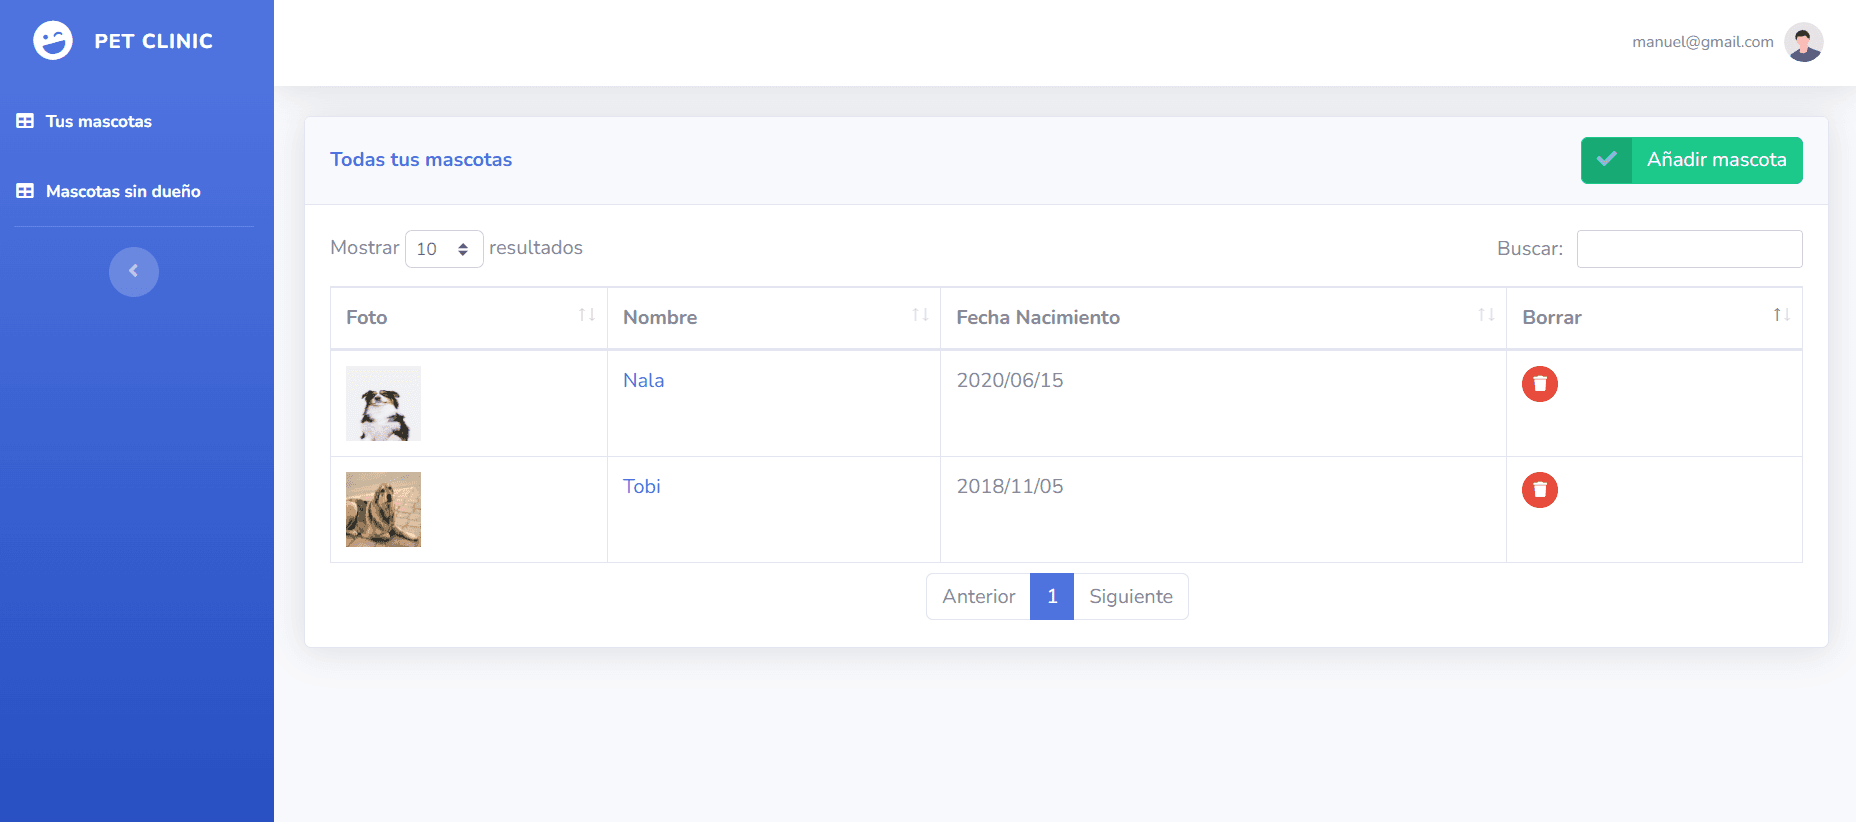Sort table by Foto column
The height and width of the screenshot is (822, 1856).
point(469,318)
